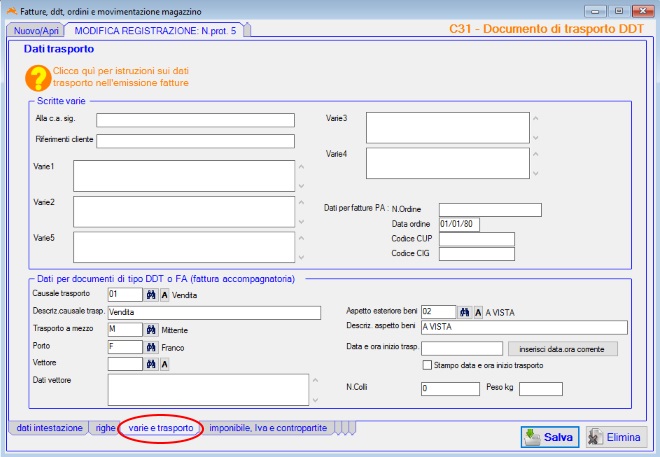The width and height of the screenshot is (660, 457).
Task: Click inside the Varie3 text area
Action: pos(448,128)
